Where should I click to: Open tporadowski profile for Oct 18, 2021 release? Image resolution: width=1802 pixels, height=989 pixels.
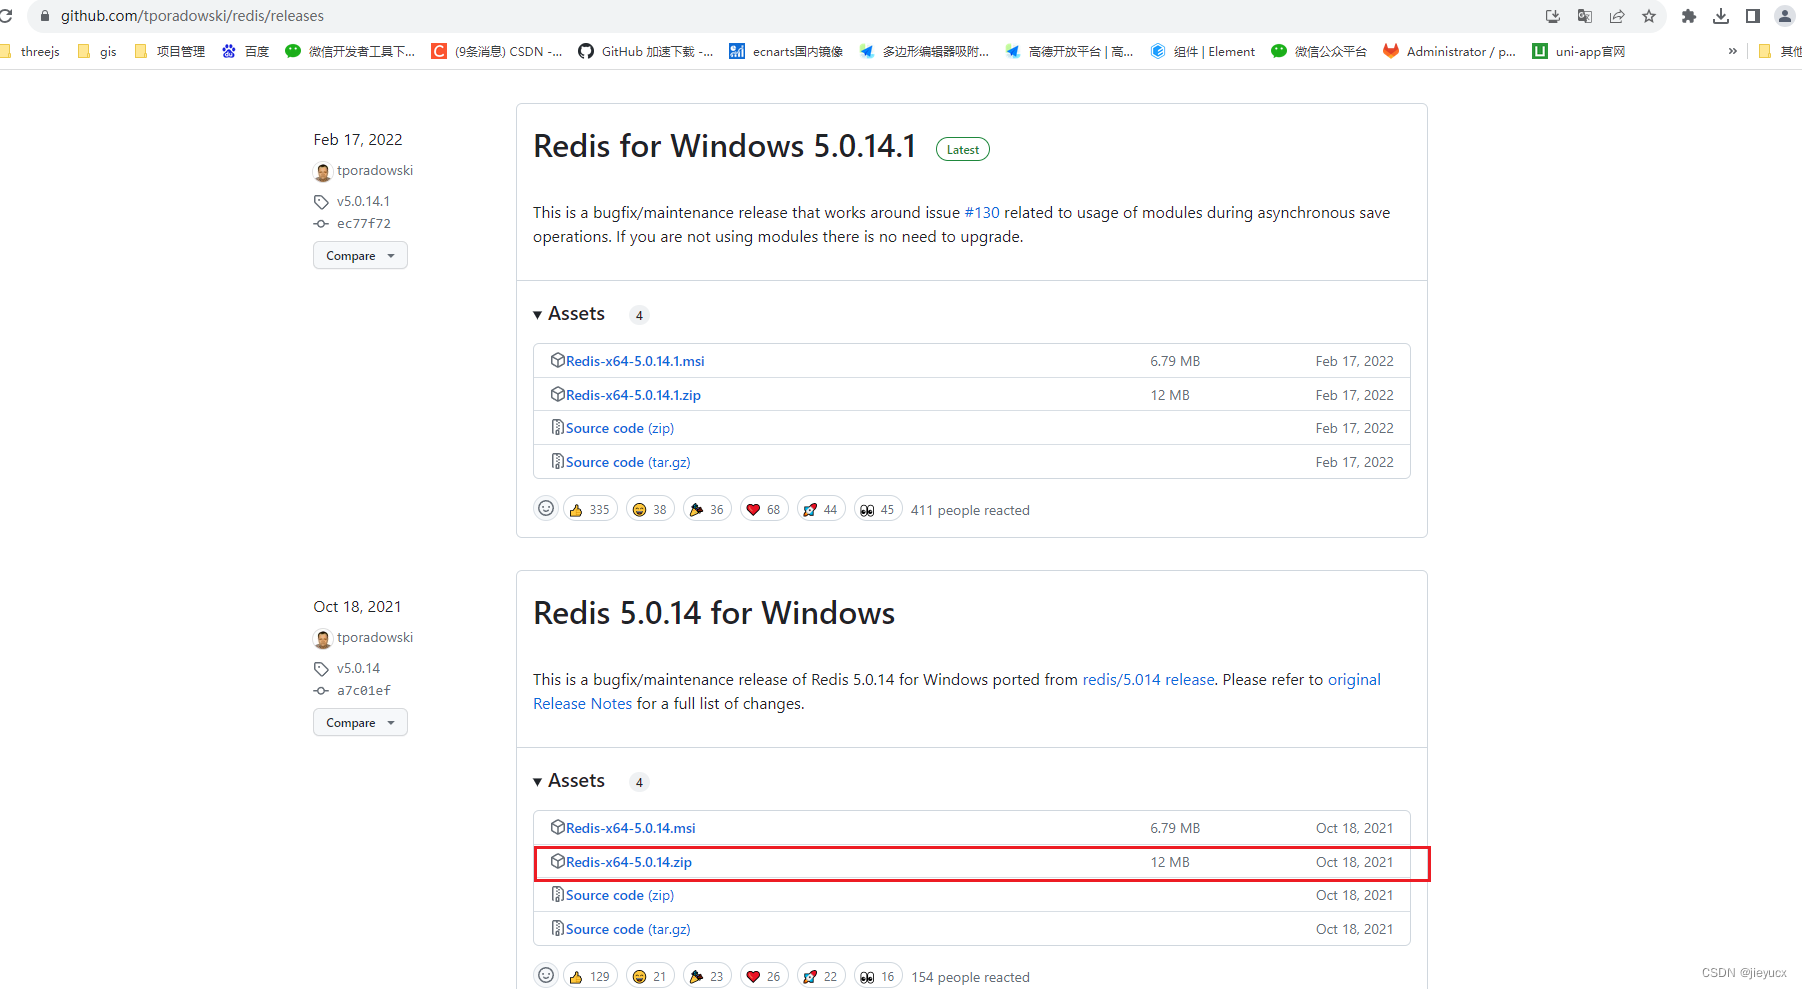(374, 638)
